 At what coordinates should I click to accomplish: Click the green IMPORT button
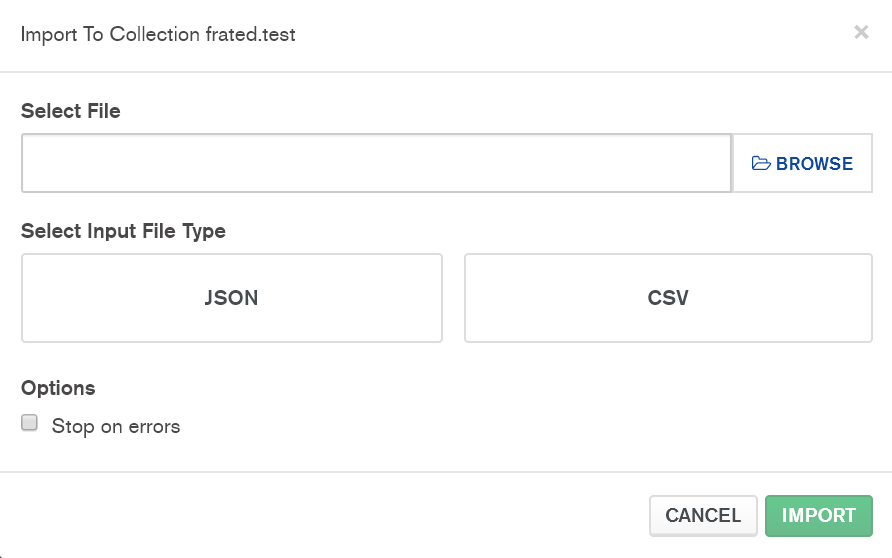(x=818, y=515)
